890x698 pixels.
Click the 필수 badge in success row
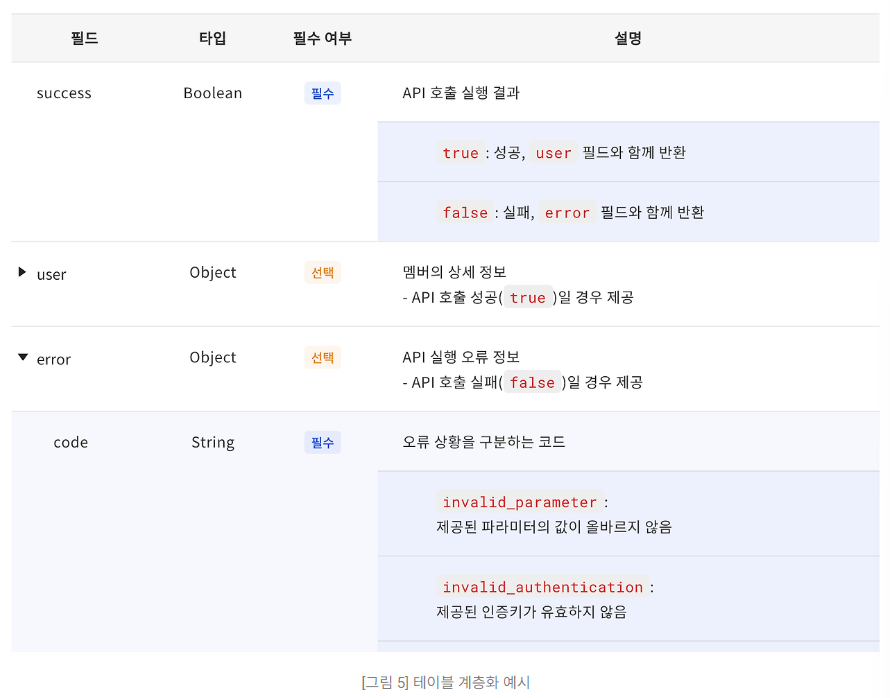coord(322,93)
